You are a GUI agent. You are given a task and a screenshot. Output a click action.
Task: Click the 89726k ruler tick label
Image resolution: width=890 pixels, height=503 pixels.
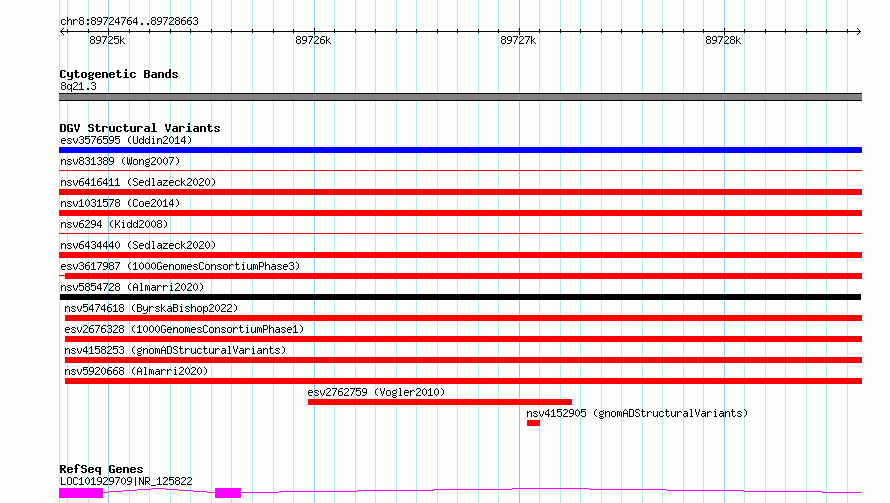coord(313,40)
